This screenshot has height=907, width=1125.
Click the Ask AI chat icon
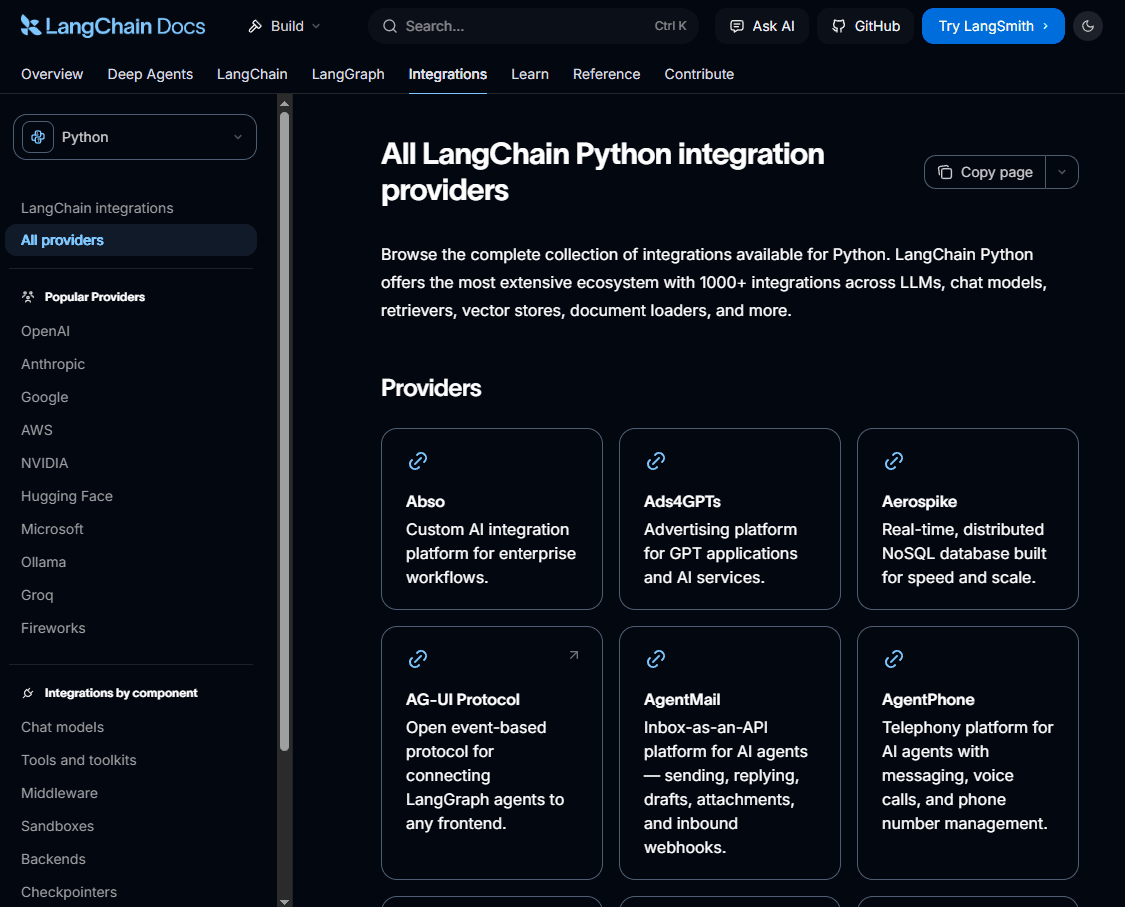click(736, 27)
